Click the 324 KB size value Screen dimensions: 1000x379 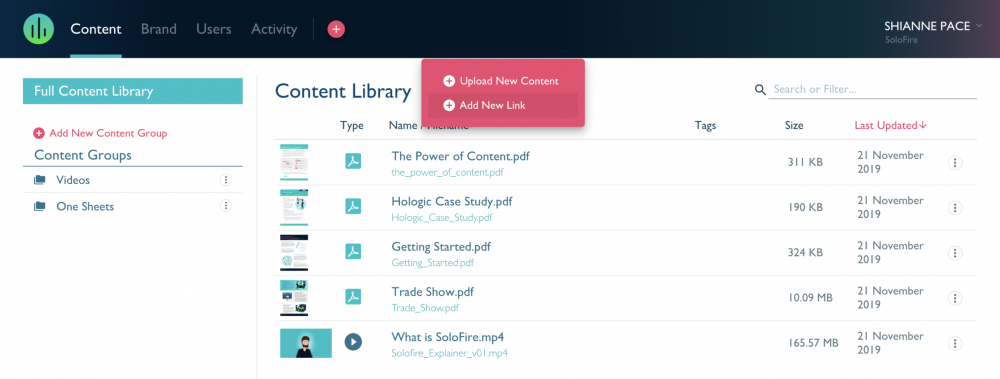805,253
